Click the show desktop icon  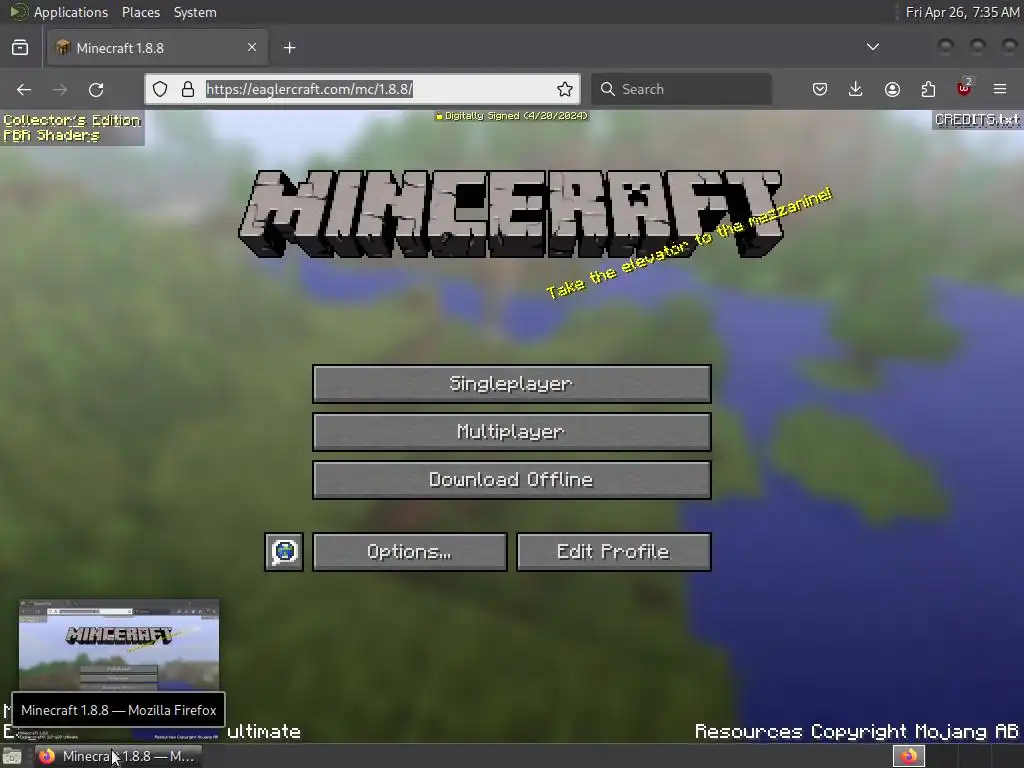point(12,756)
